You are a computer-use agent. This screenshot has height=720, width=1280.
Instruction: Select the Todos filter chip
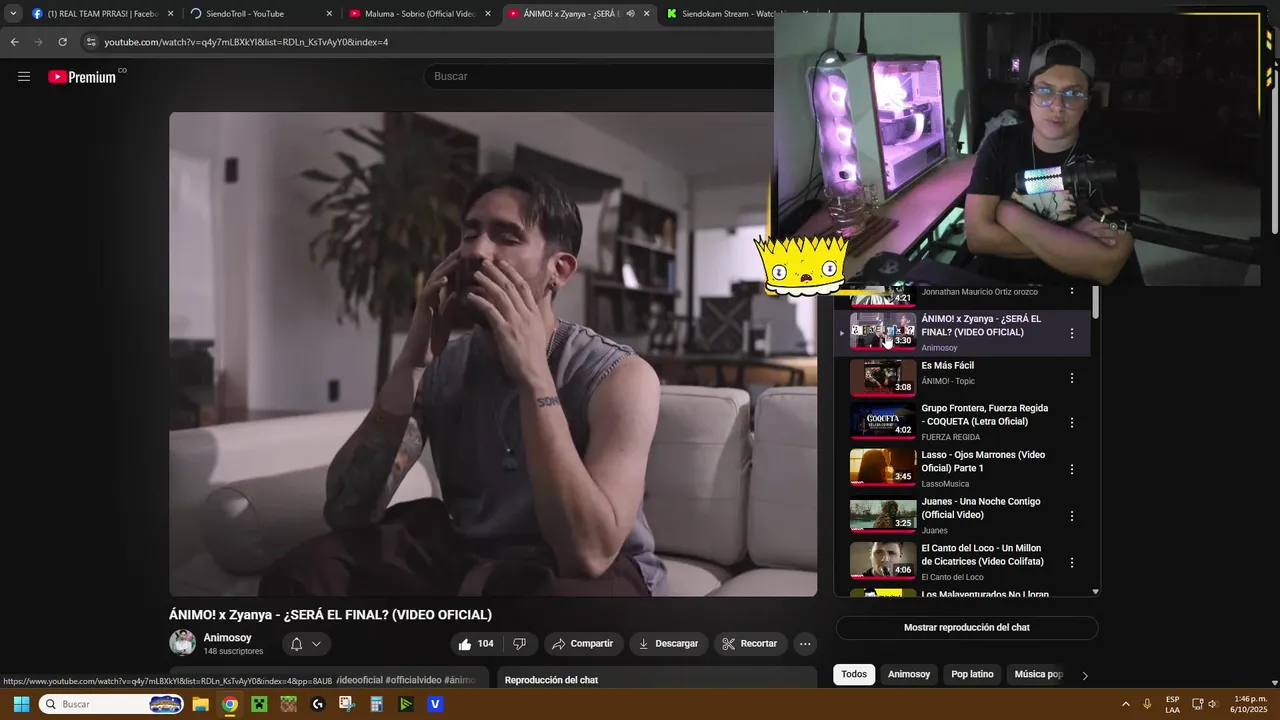[854, 674]
